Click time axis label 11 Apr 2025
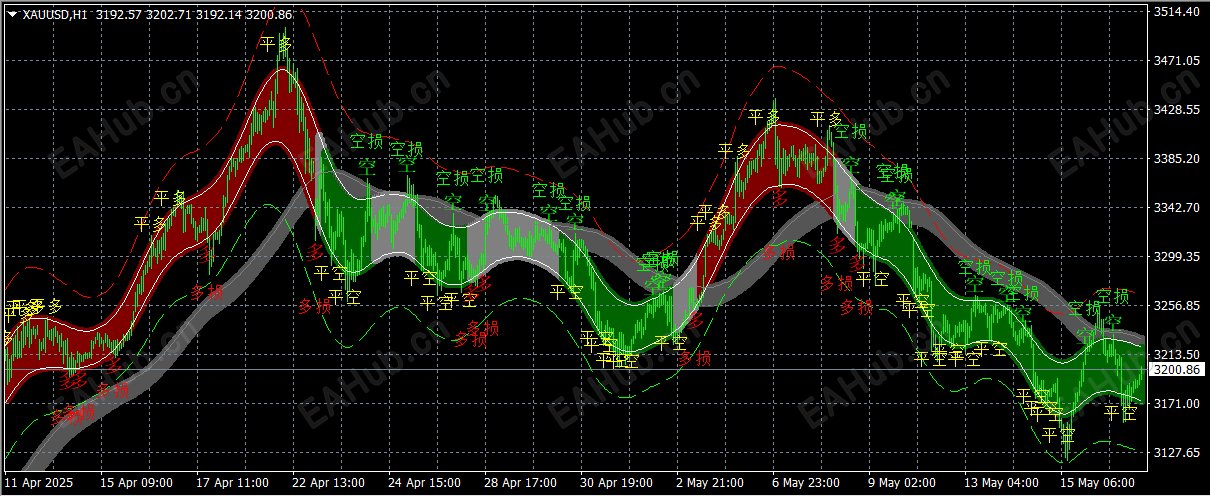This screenshot has width=1210, height=496. pyautogui.click(x=39, y=483)
